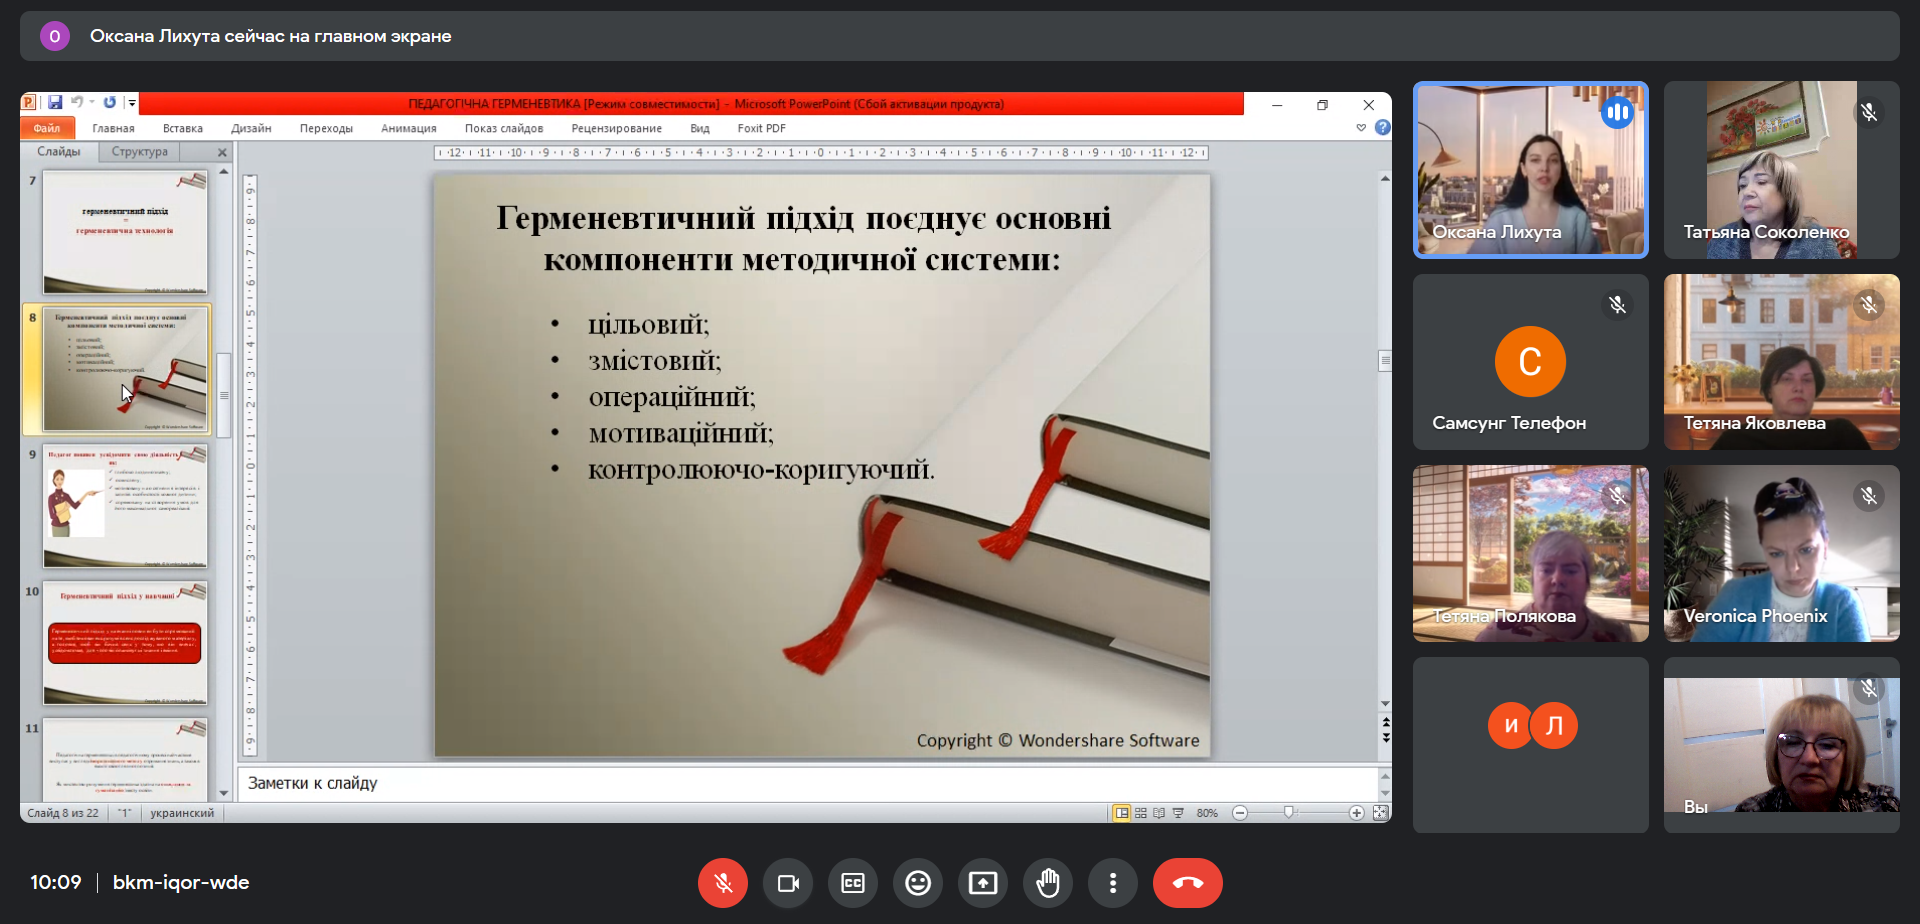
Task: Open the Файл menu button
Action: tap(47, 128)
